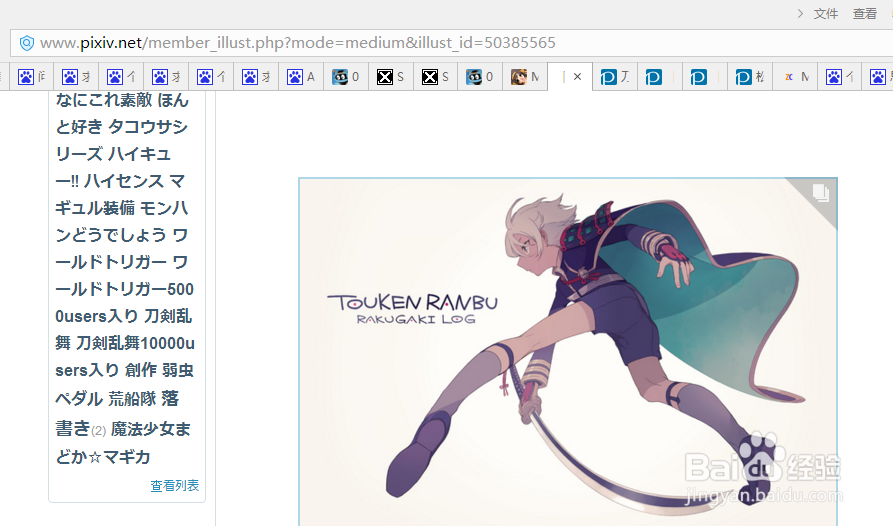Screen dimensions: 893x526
Task: Open the 創作 tag
Action: click(141, 370)
